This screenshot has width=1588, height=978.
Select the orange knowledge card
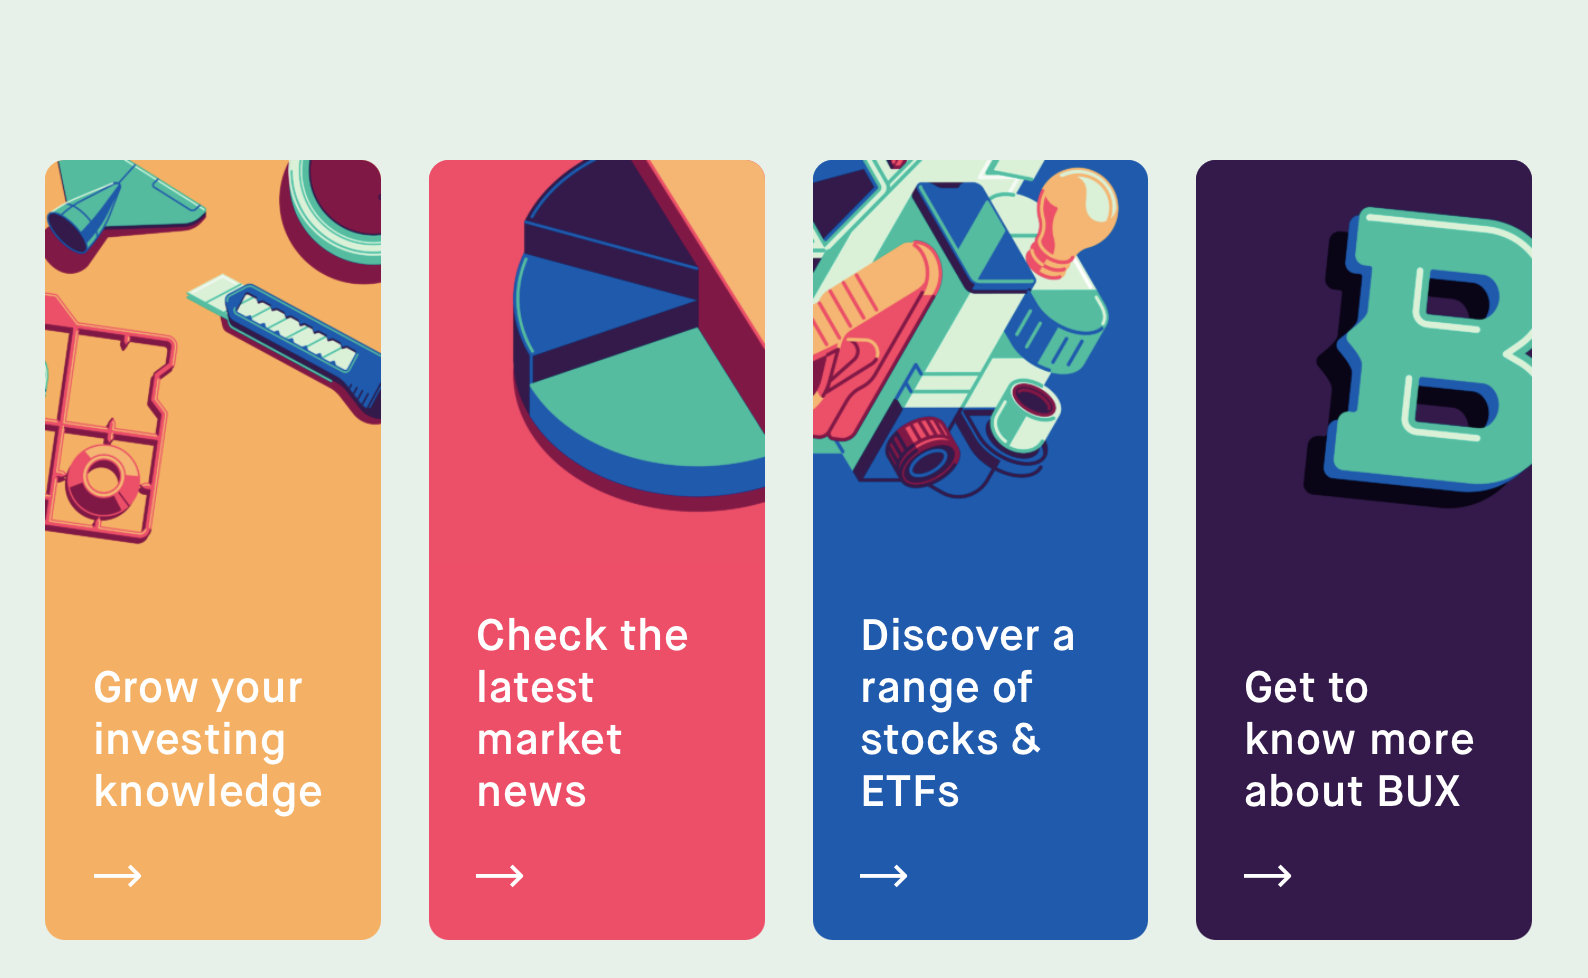[213, 550]
